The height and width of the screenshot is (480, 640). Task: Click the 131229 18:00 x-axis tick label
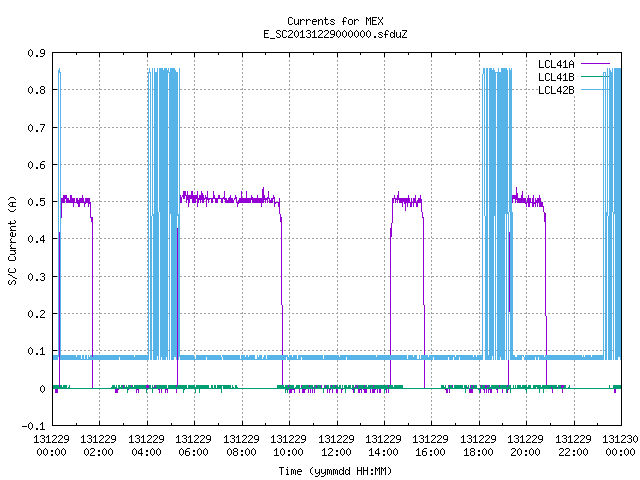tap(478, 446)
